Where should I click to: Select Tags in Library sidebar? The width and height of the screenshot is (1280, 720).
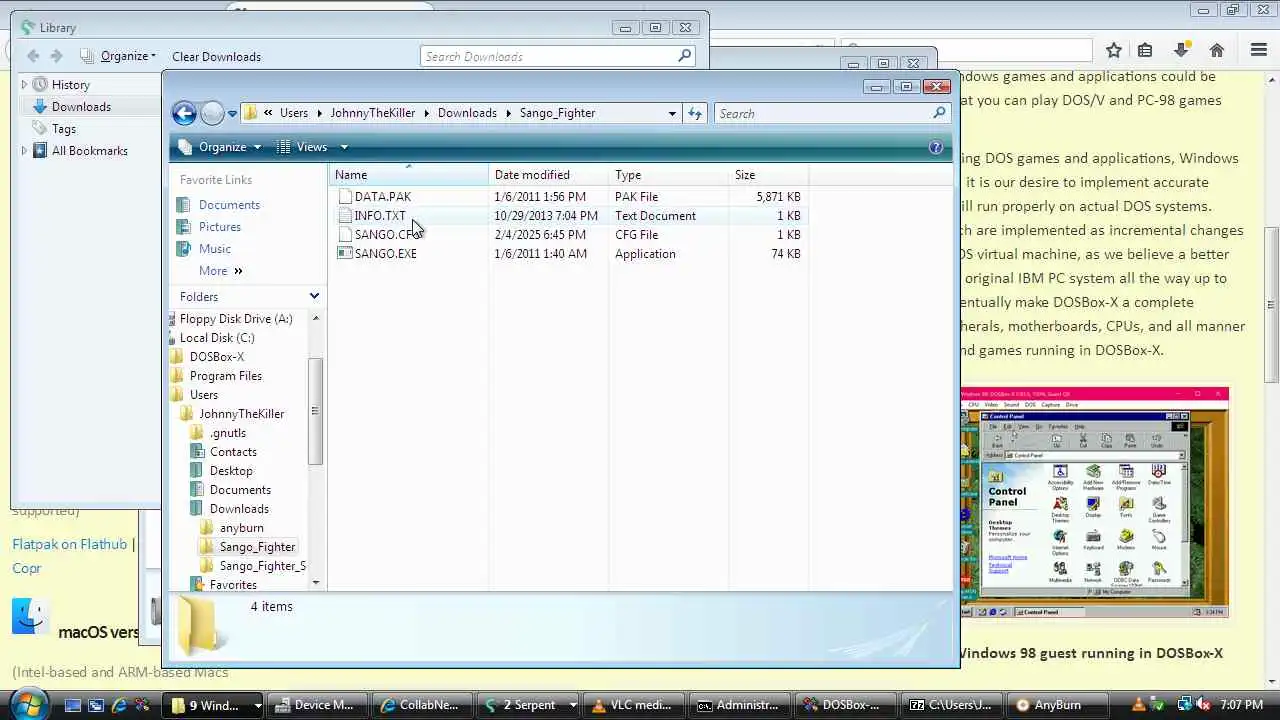click(64, 129)
